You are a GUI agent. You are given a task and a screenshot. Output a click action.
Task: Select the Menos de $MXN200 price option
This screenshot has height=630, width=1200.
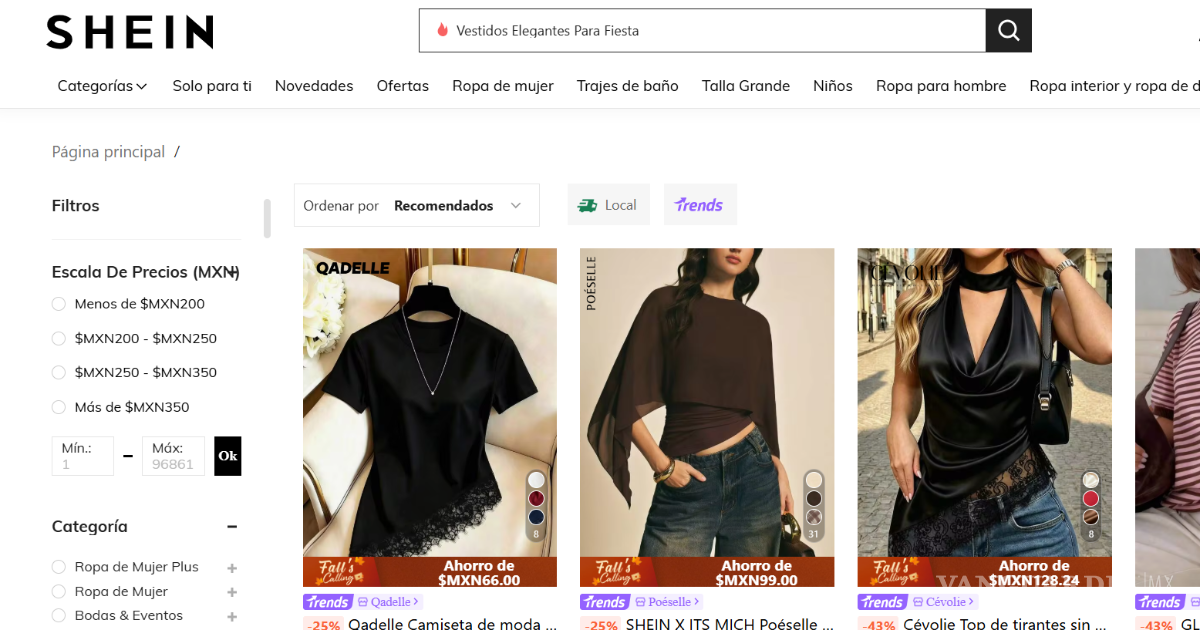point(59,304)
